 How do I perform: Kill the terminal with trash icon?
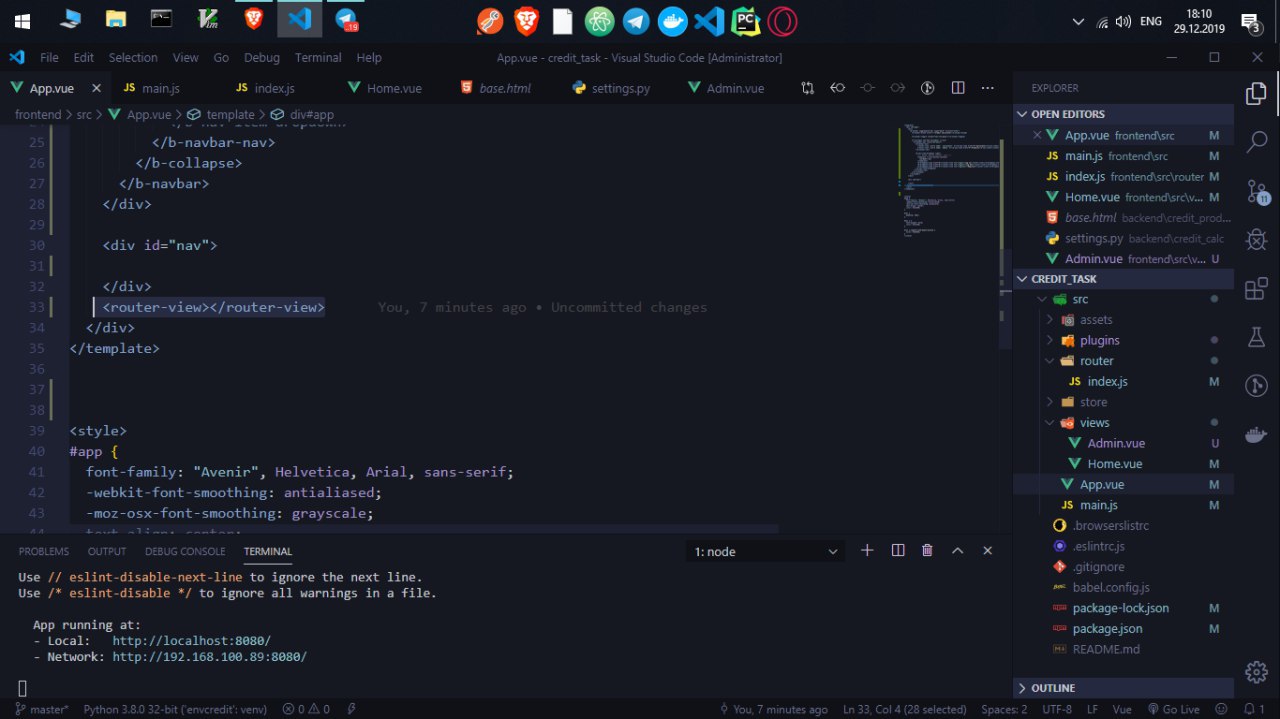[x=927, y=551]
